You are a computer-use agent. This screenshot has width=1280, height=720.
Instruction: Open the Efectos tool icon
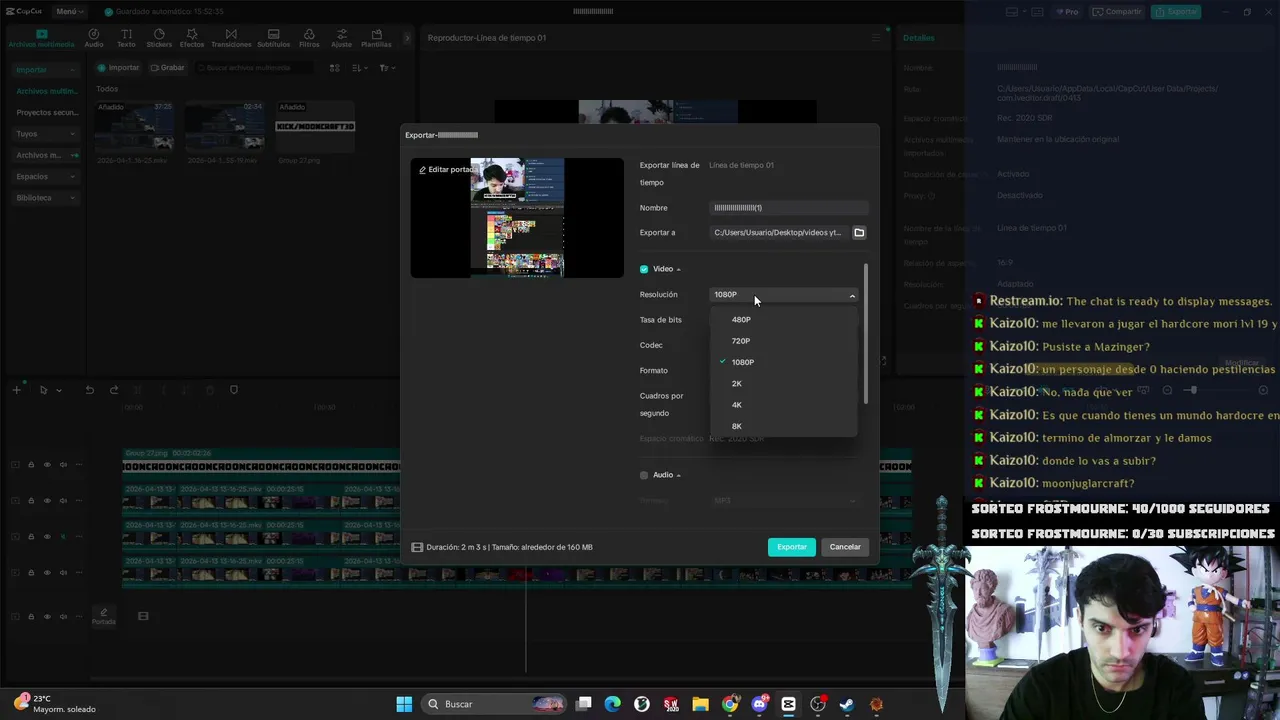coord(191,38)
